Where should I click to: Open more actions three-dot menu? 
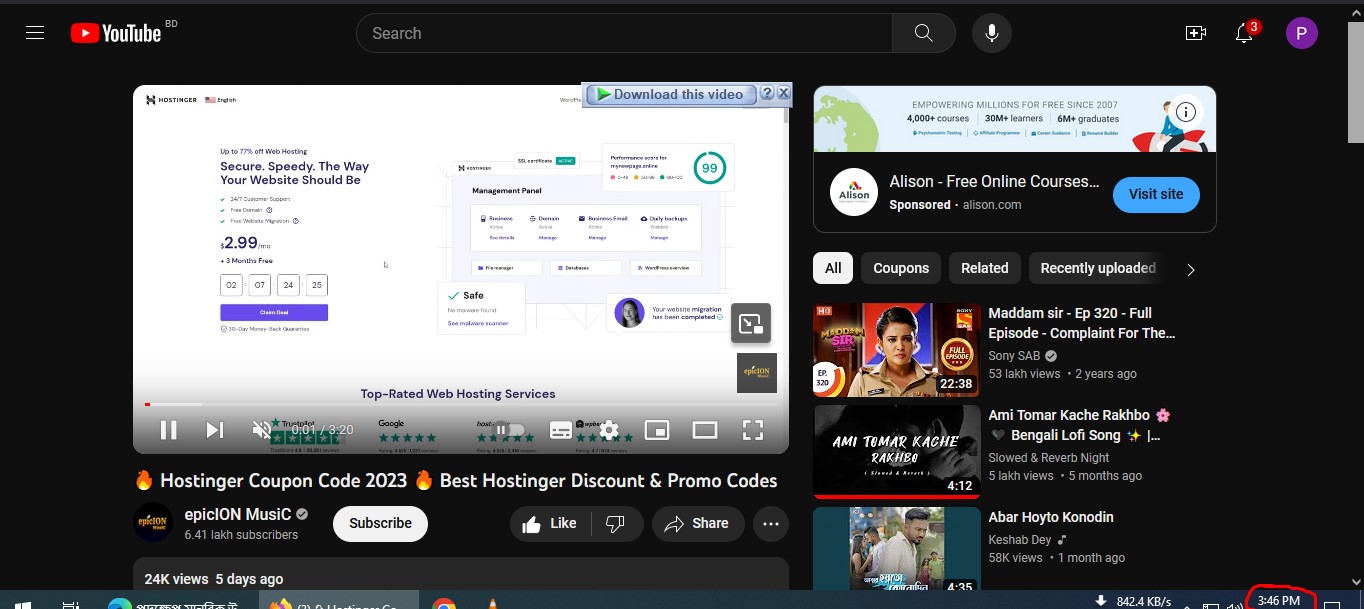(x=770, y=523)
